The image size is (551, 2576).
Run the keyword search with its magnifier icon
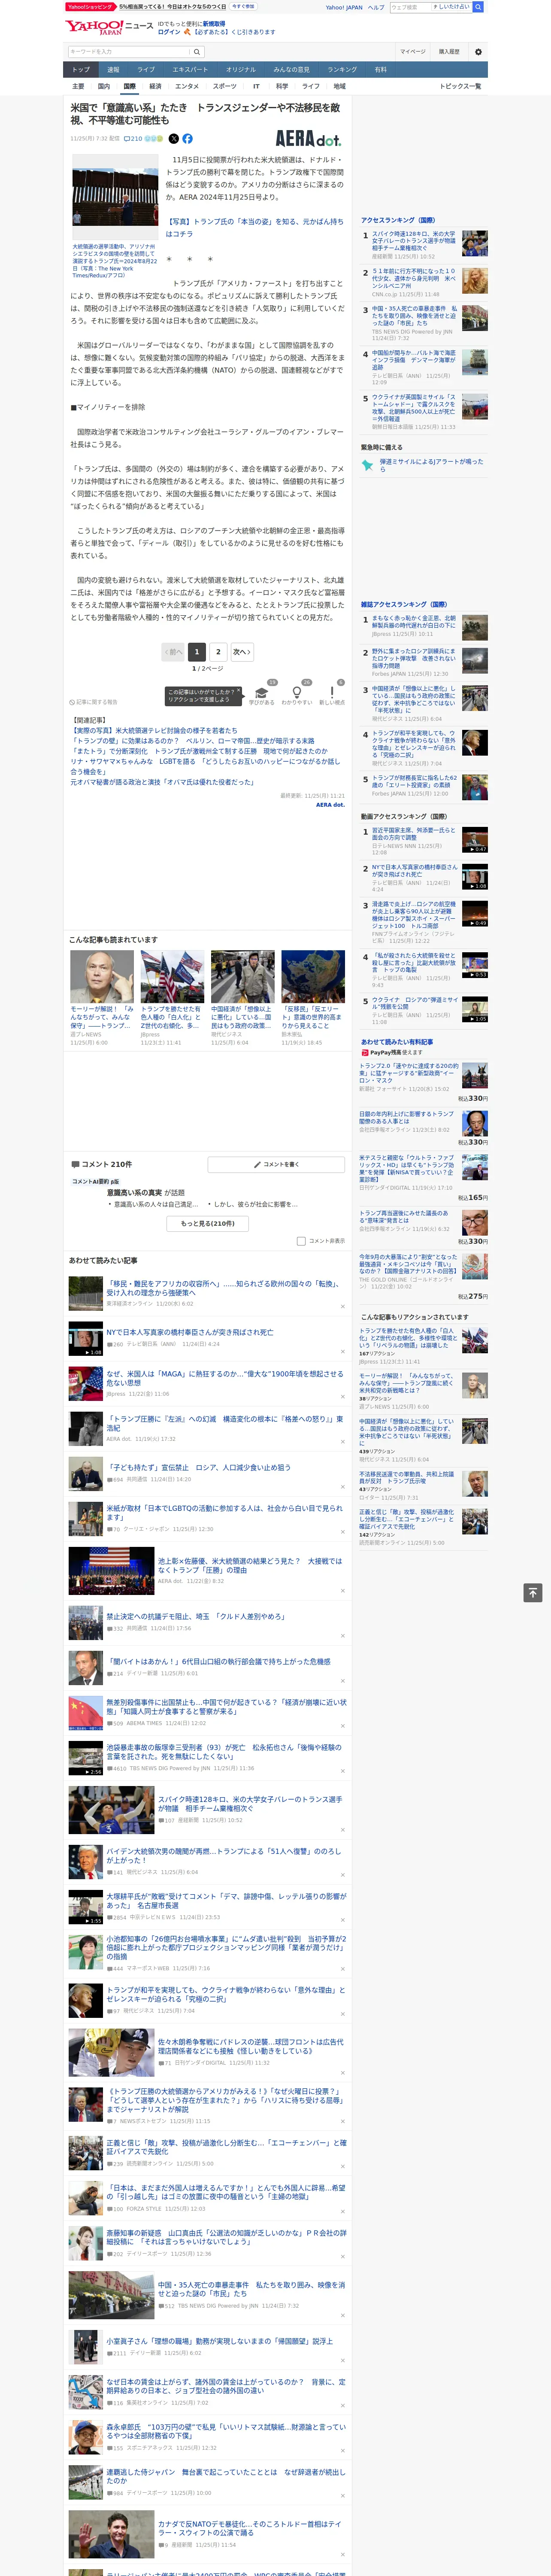tap(197, 51)
